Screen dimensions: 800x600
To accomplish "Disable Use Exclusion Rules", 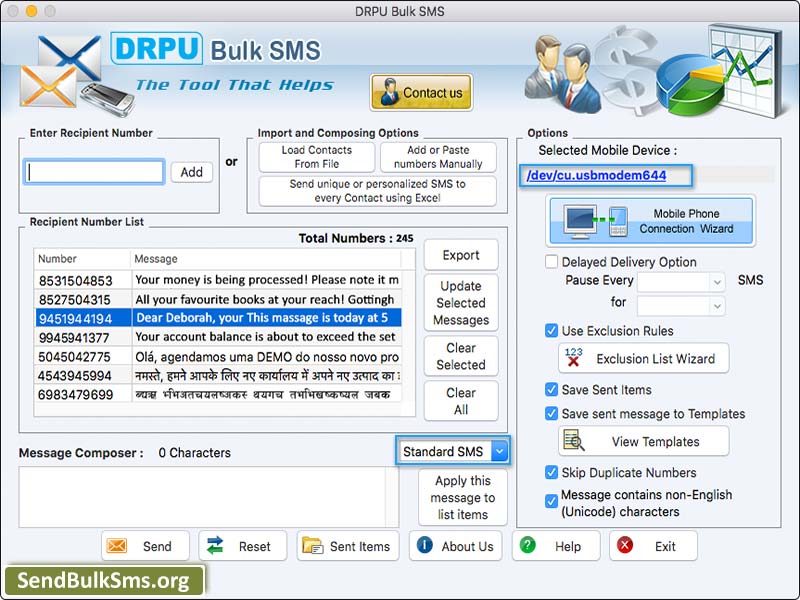I will 551,331.
